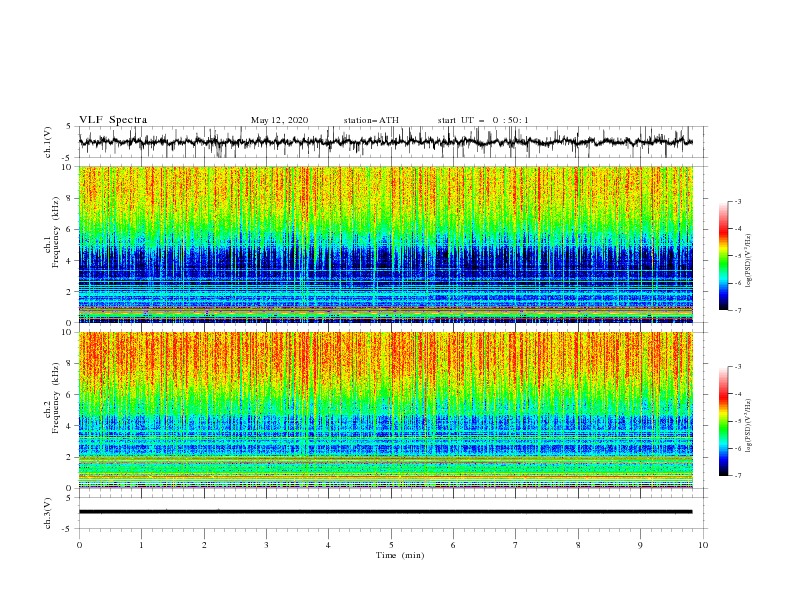The width and height of the screenshot is (792, 612).
Task: Click the '5' tick on ch.1(V) axis
Action: [x=69, y=126]
